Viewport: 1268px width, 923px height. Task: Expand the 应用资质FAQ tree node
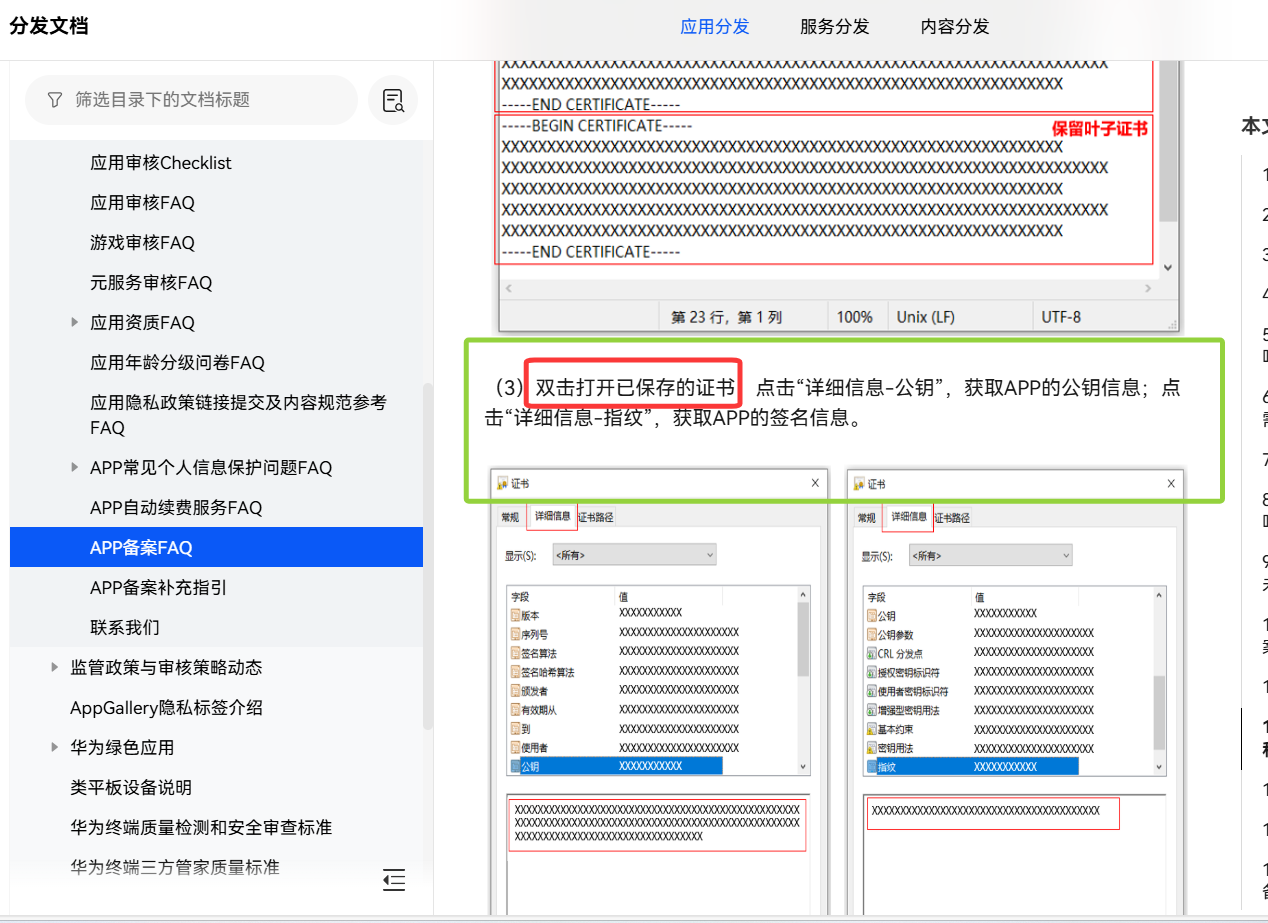click(x=75, y=323)
